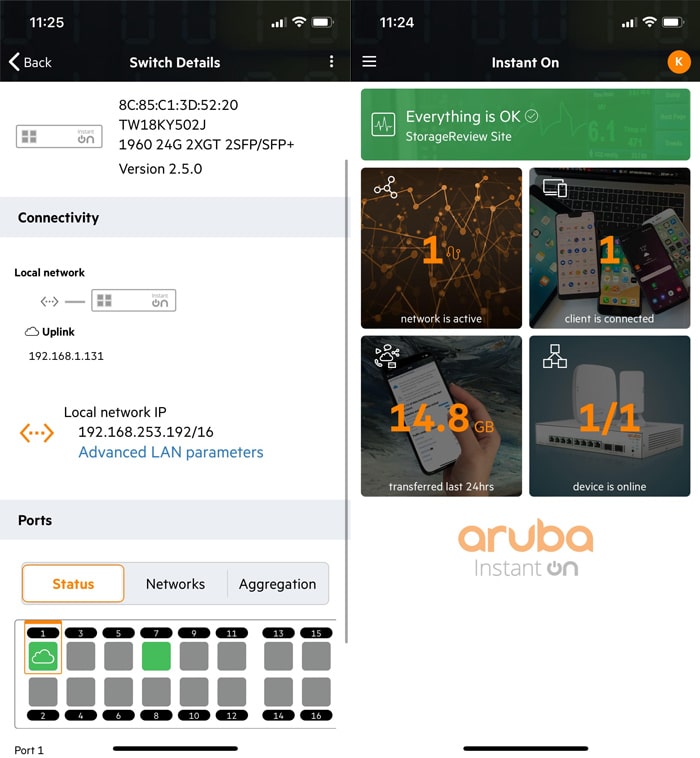Open the three-dot menu in Switch Details
This screenshot has height=758, width=700.
(x=331, y=61)
